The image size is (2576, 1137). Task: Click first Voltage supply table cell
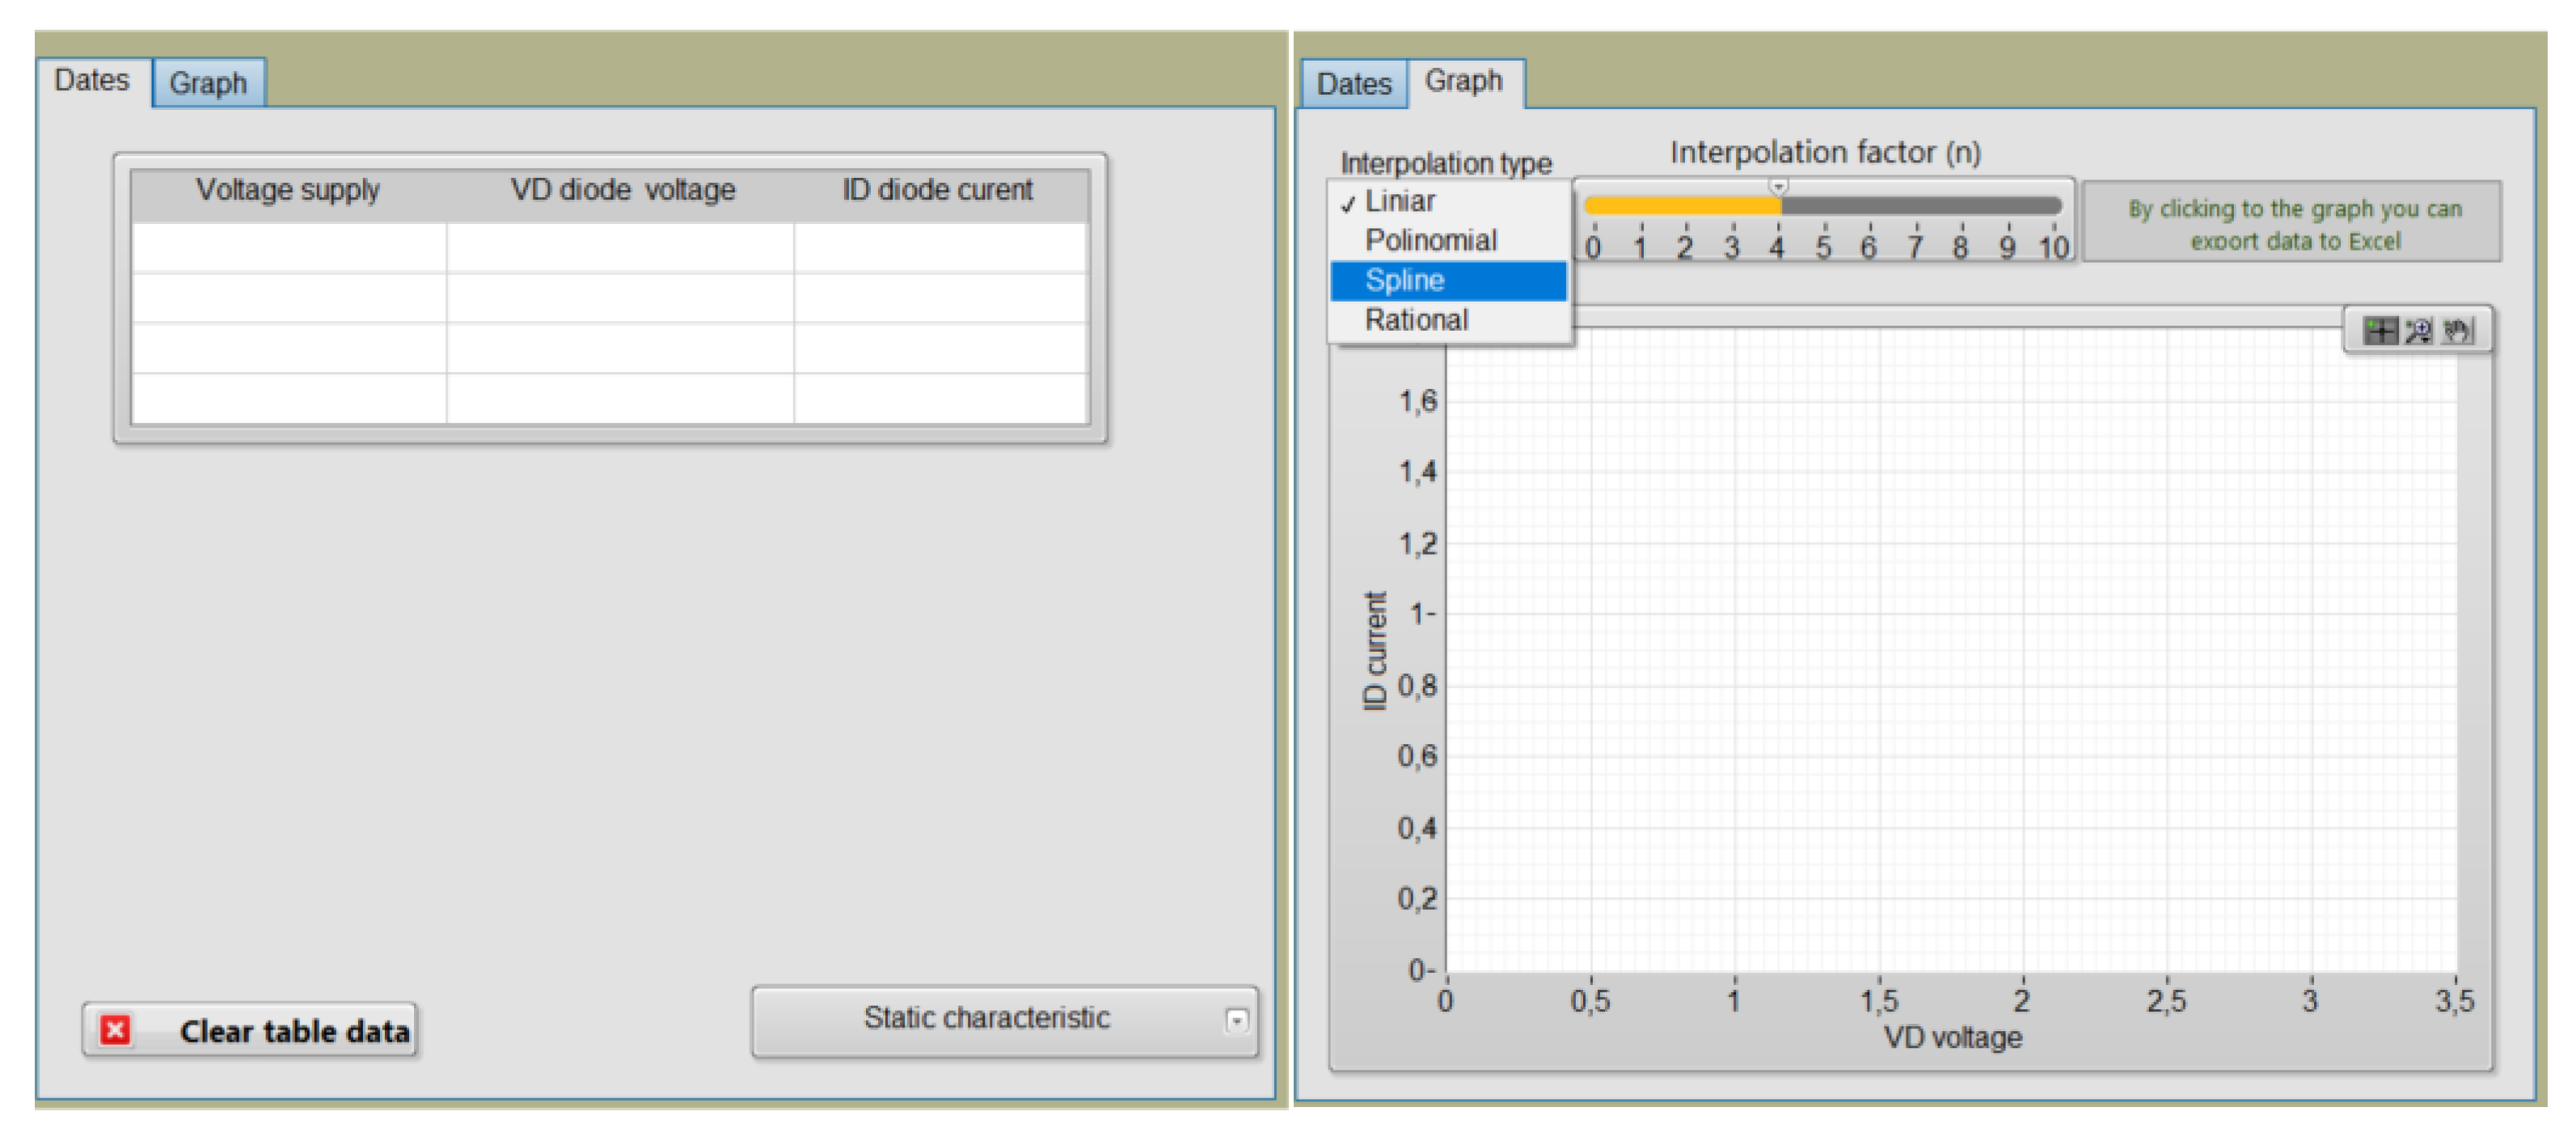(288, 247)
